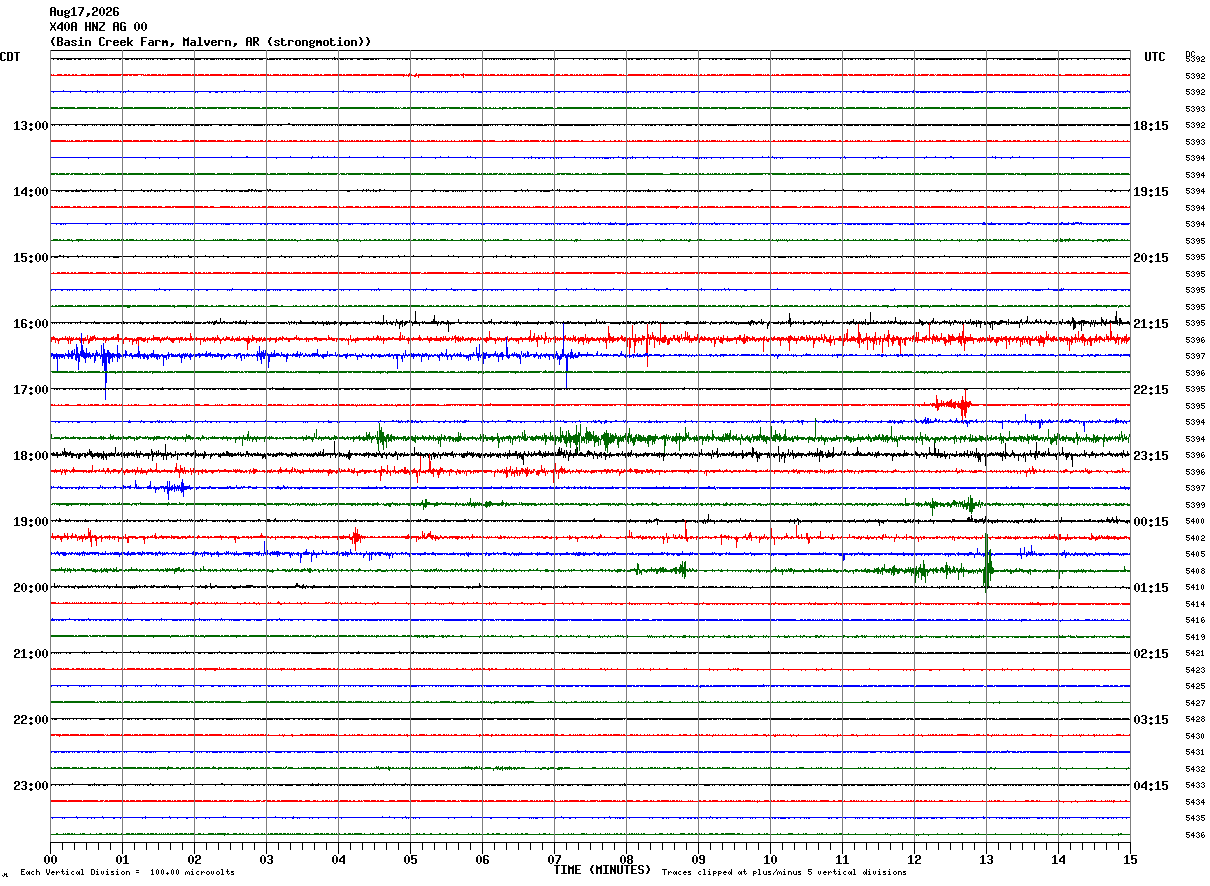Screen dimensions: 1210x886
Task: Click the 20:00 CDT time label
Action: 30,588
